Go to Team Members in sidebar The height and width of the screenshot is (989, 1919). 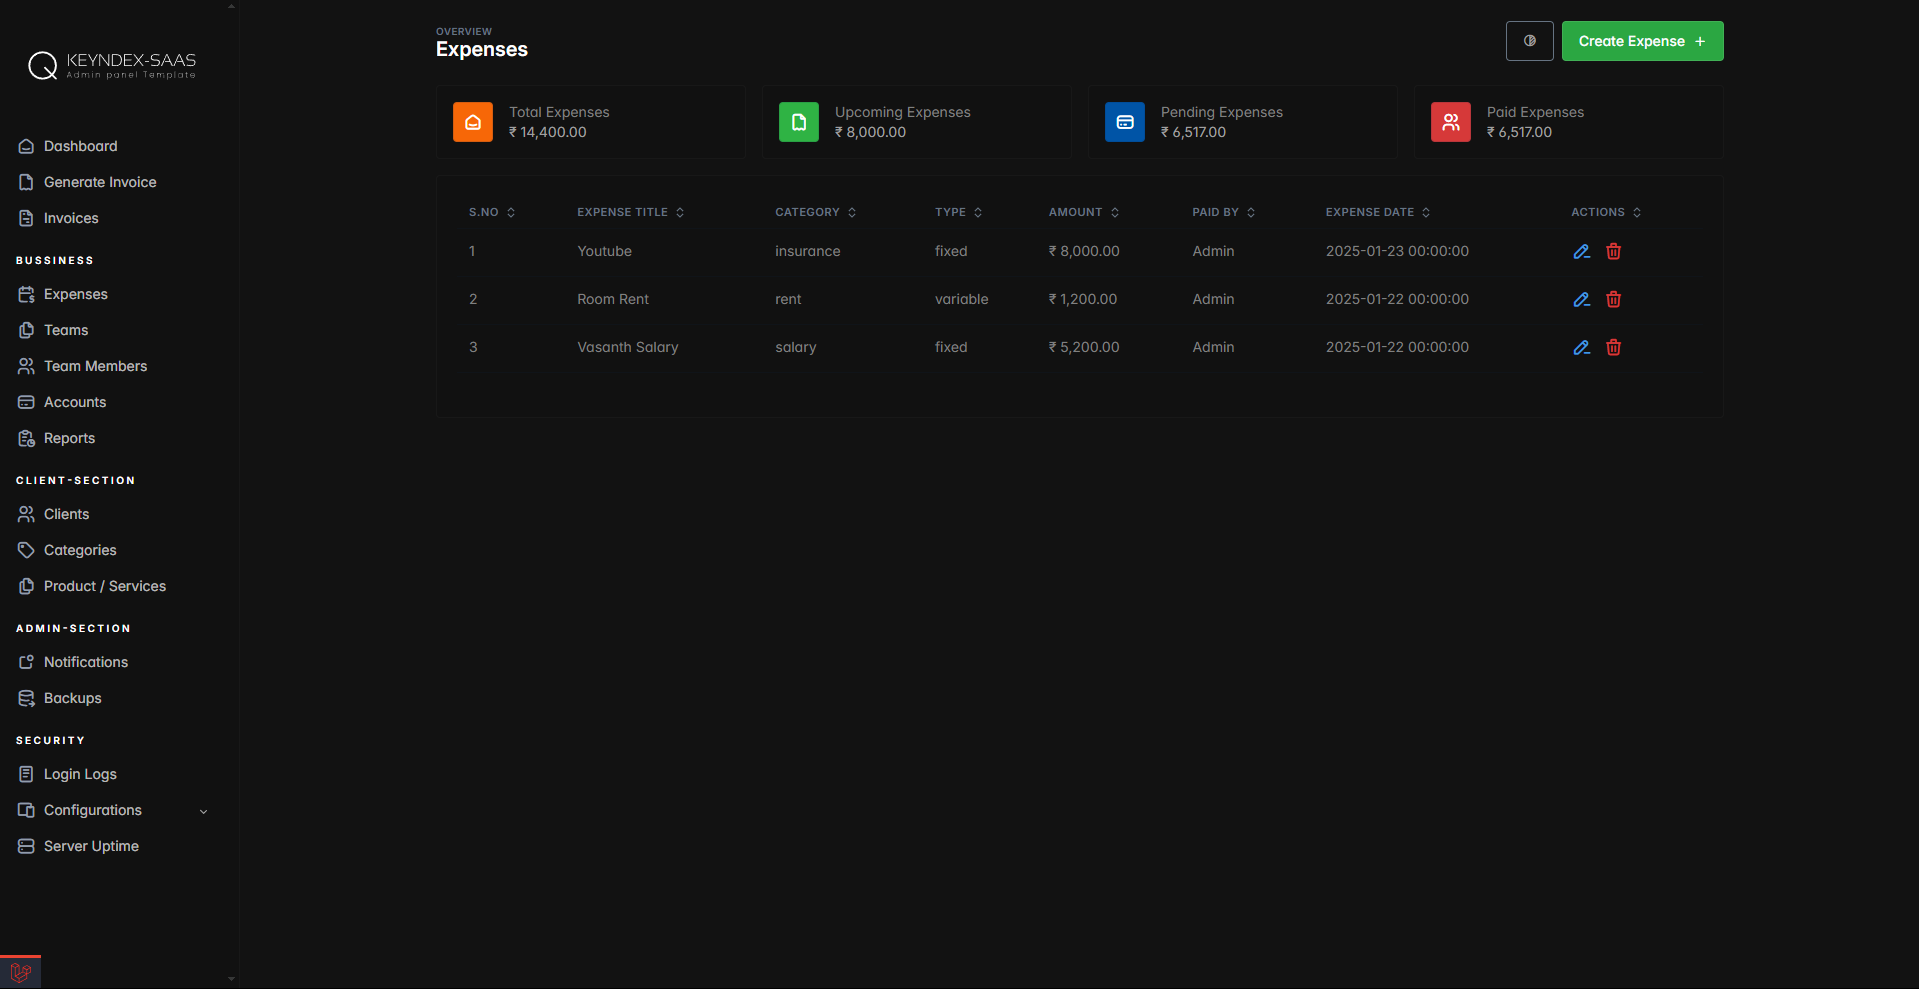point(95,366)
